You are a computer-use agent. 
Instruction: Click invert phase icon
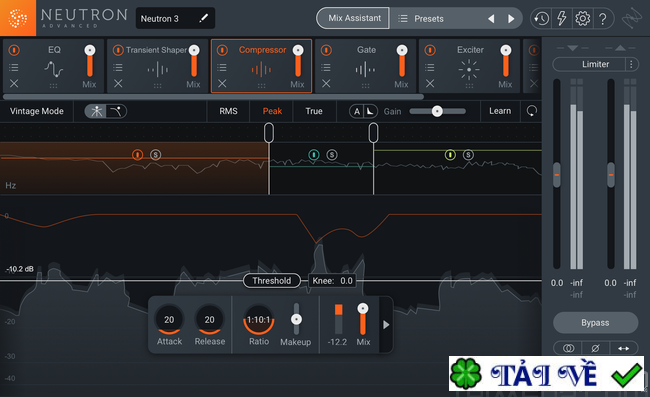click(595, 349)
